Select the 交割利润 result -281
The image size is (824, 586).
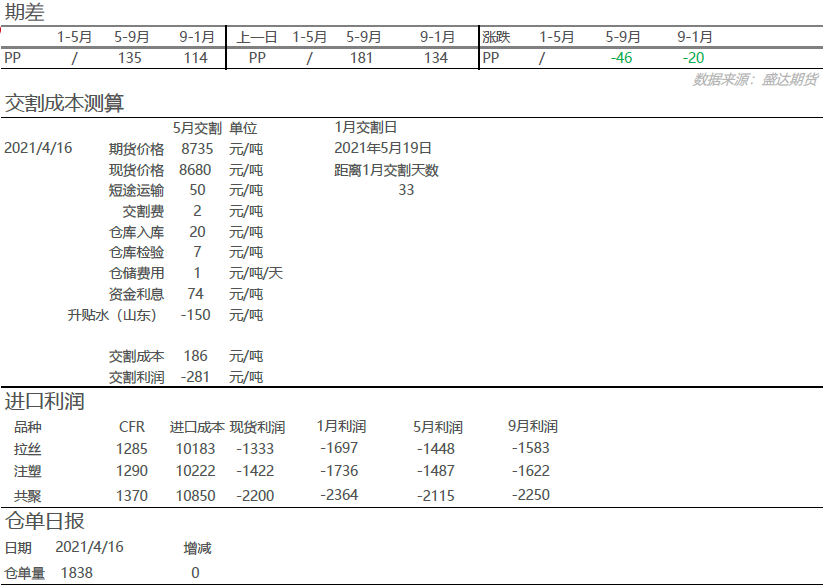pos(196,377)
